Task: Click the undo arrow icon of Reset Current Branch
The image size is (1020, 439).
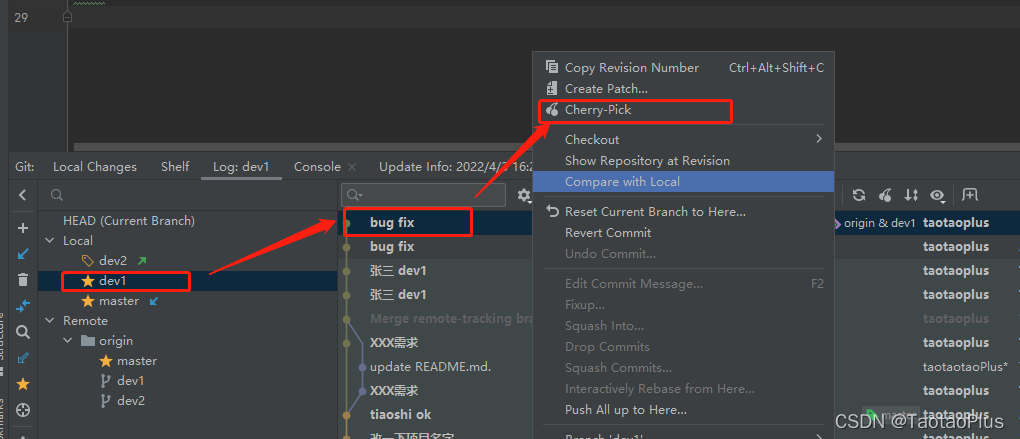Action: point(552,211)
